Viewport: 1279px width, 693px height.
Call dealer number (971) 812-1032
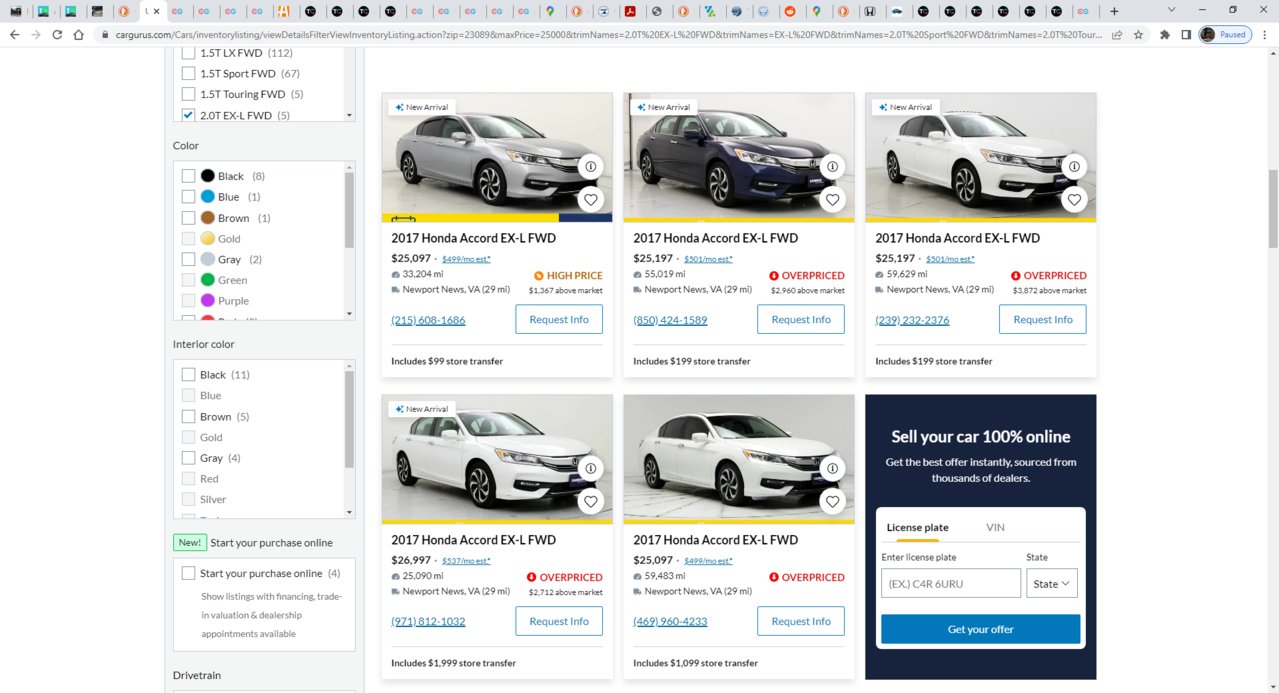(428, 621)
